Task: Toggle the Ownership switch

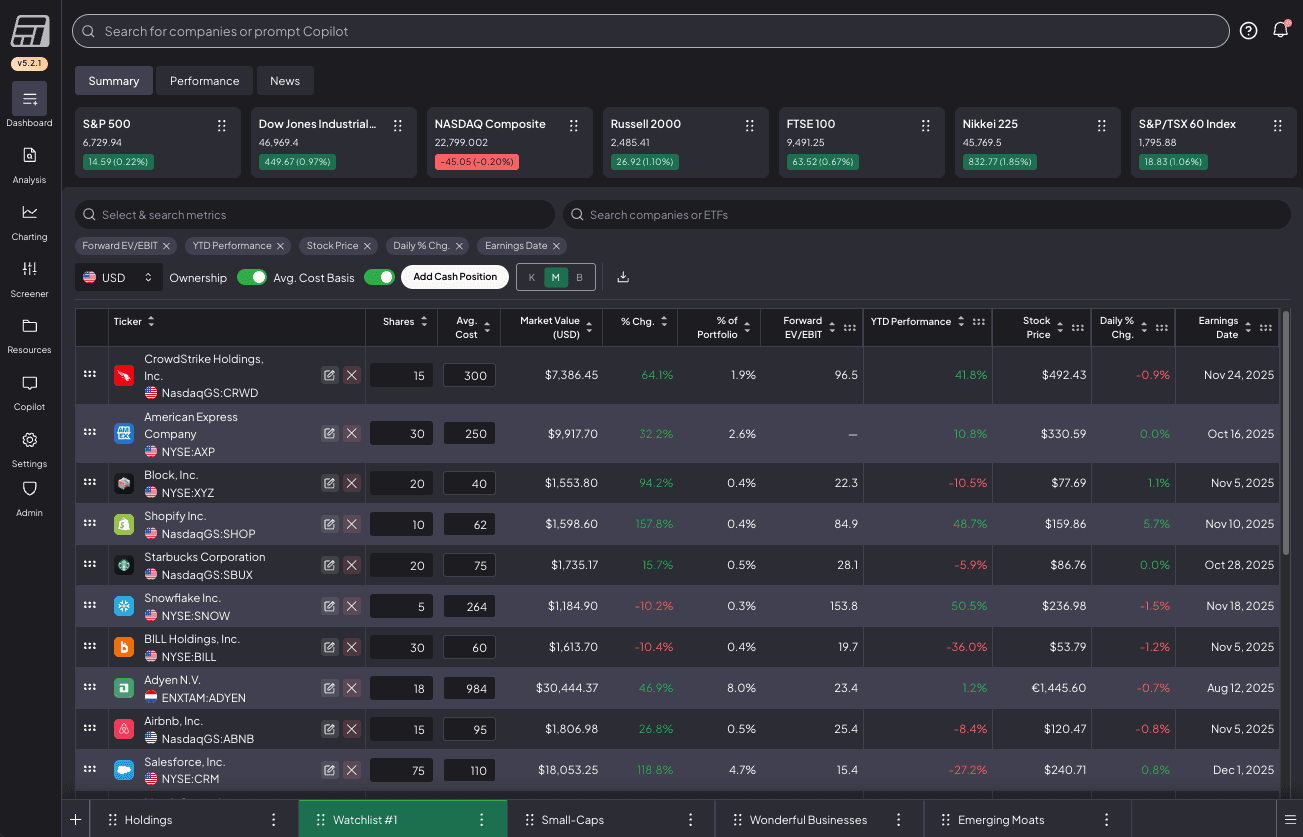Action: tap(251, 277)
